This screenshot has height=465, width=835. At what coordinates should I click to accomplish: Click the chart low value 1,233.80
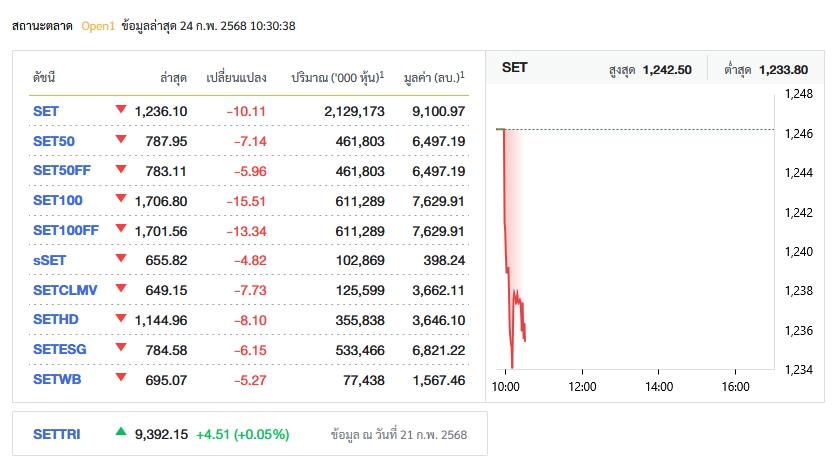[x=783, y=70]
